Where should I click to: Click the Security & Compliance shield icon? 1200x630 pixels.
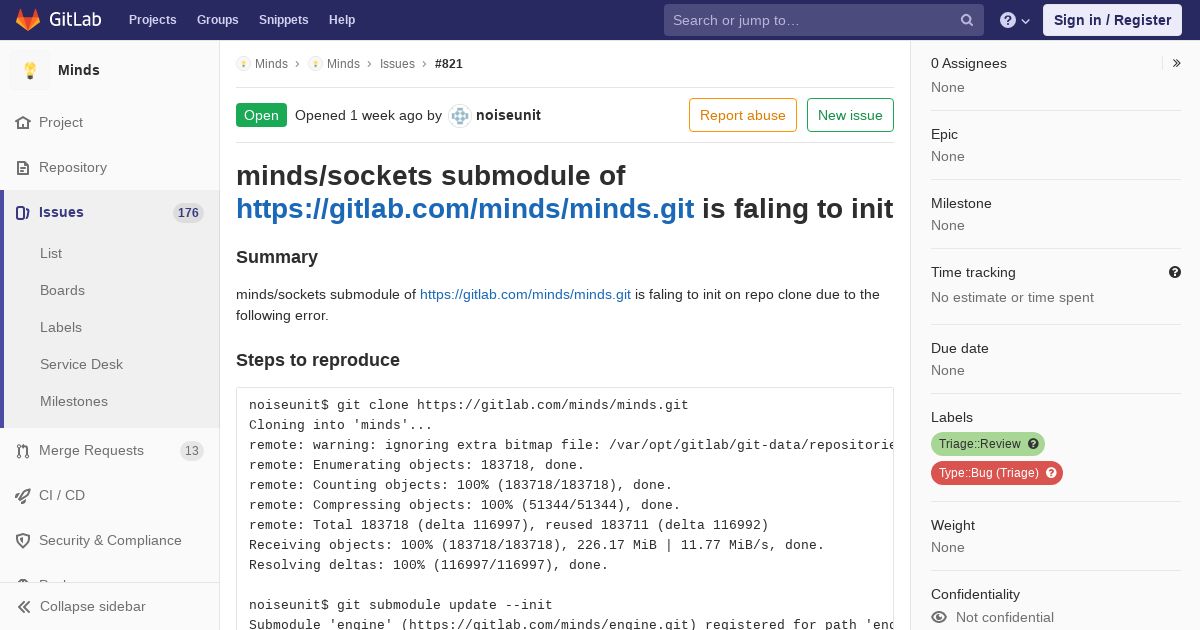tap(23, 541)
